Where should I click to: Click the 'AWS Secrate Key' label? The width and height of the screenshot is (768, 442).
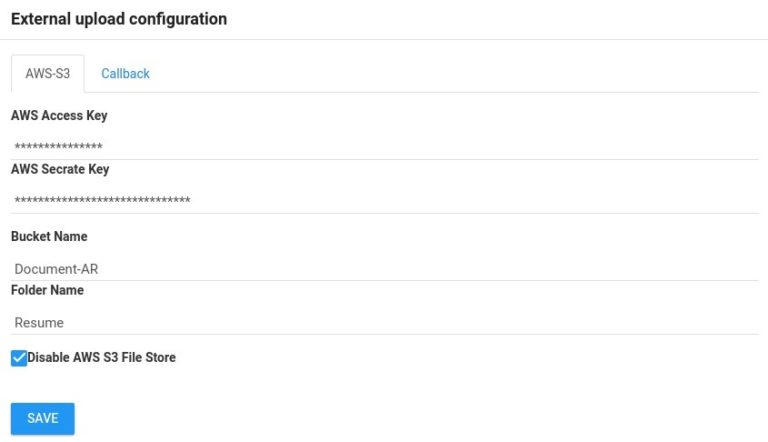(60, 170)
